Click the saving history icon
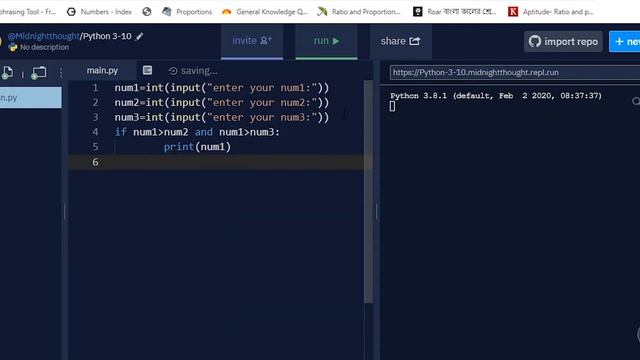Image resolution: width=640 pixels, height=360 pixels. point(173,71)
